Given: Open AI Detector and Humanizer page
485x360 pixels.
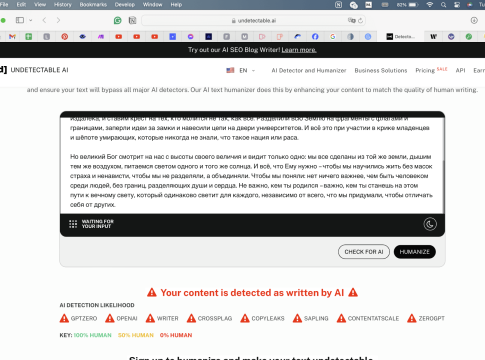Looking at the screenshot, I should click(309, 70).
